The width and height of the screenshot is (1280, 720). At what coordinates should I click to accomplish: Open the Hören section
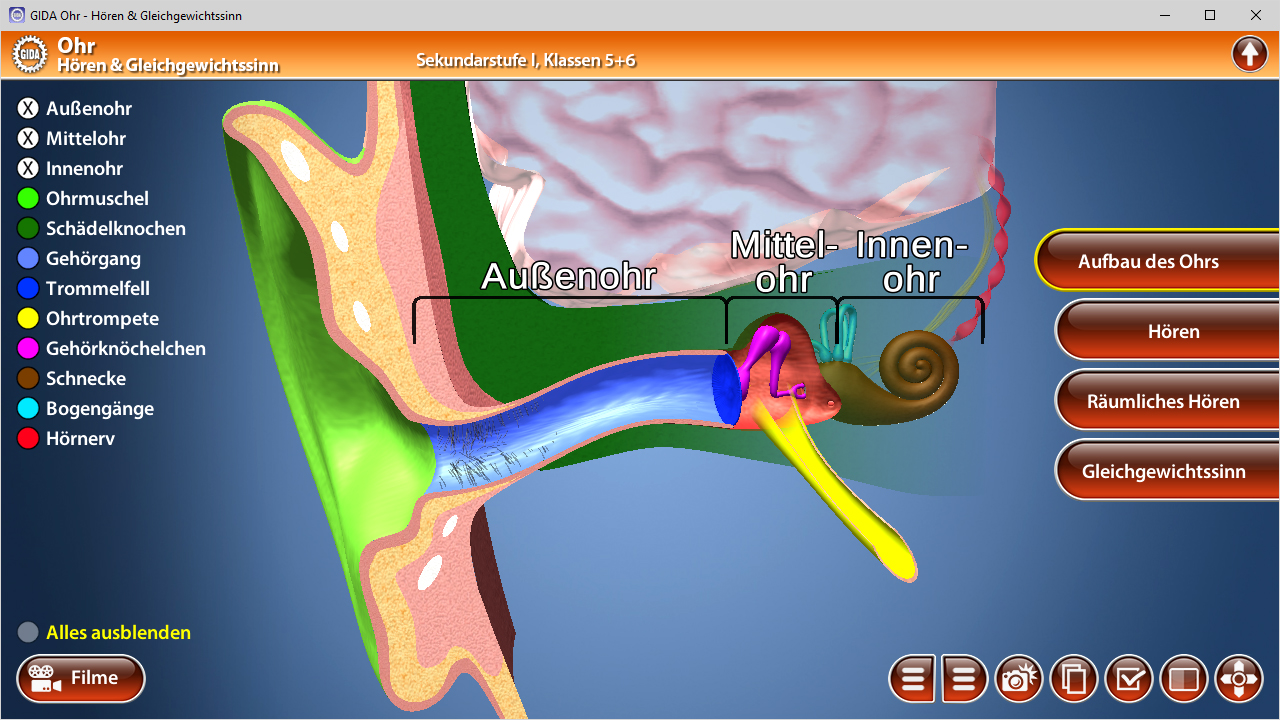point(1173,331)
